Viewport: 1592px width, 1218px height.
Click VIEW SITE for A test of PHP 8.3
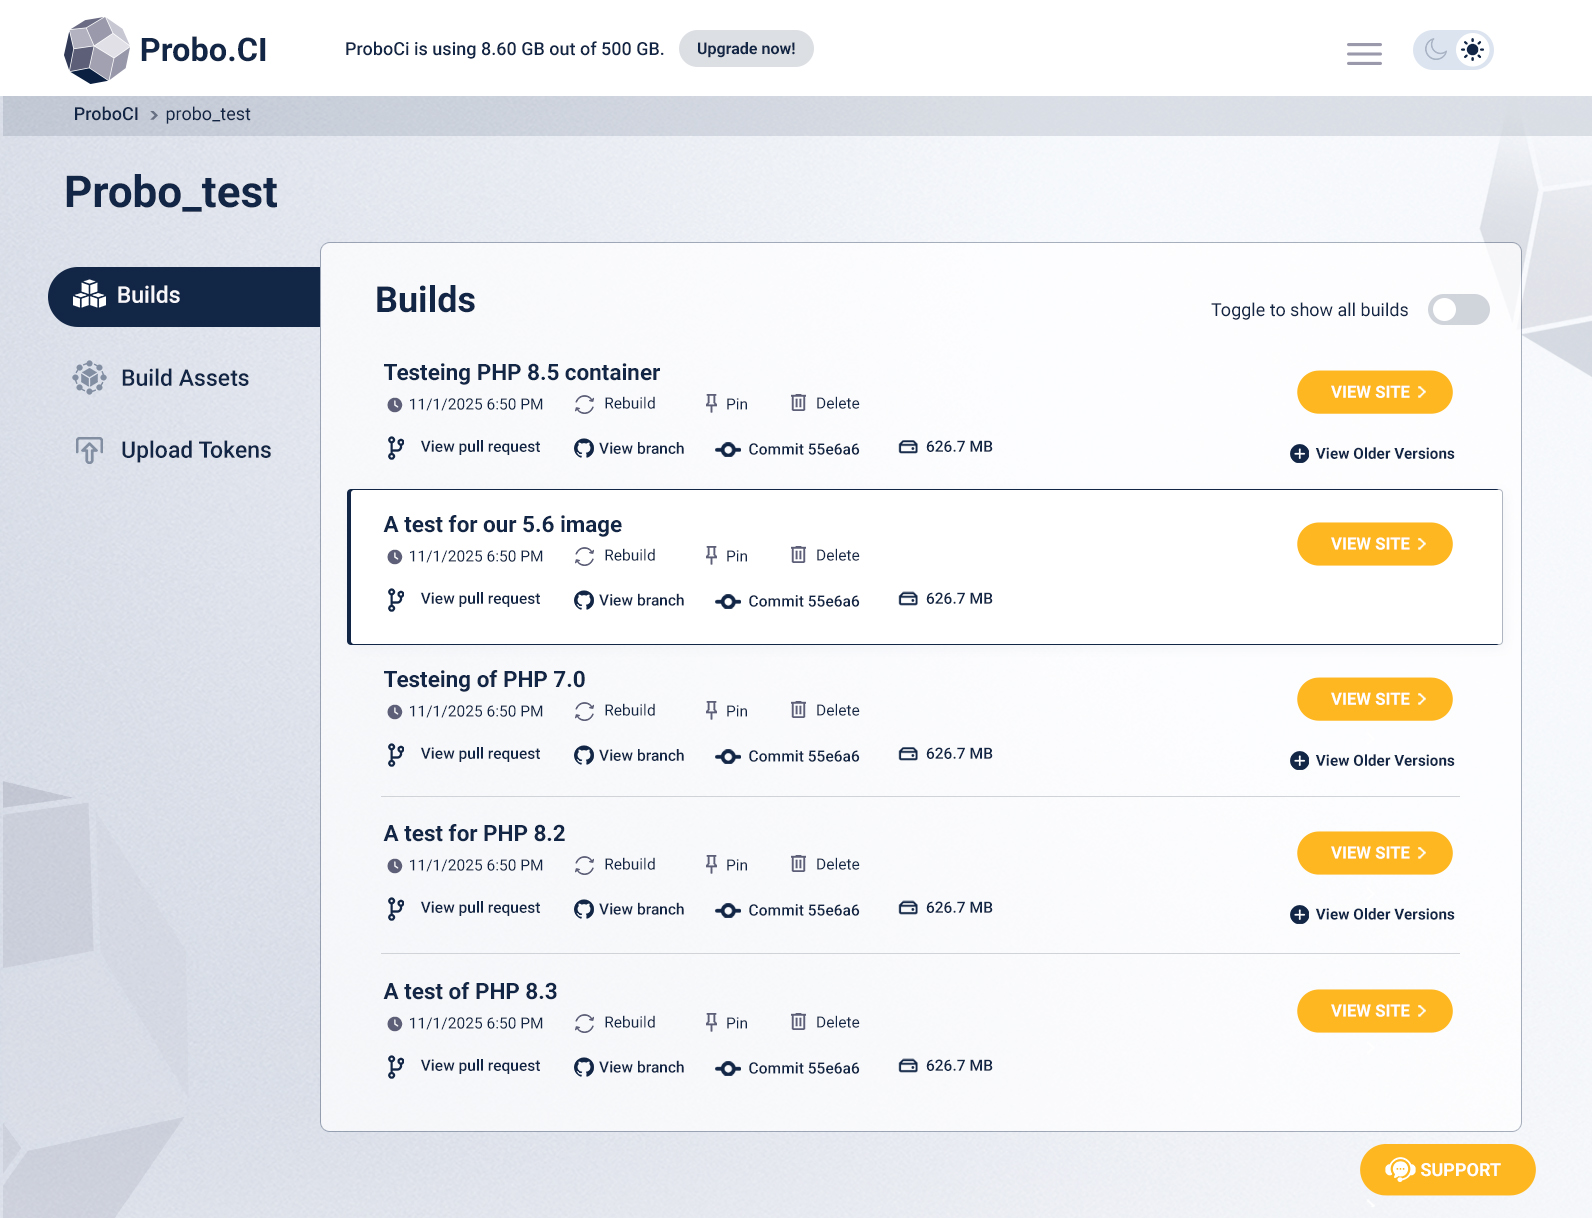pyautogui.click(x=1375, y=1011)
